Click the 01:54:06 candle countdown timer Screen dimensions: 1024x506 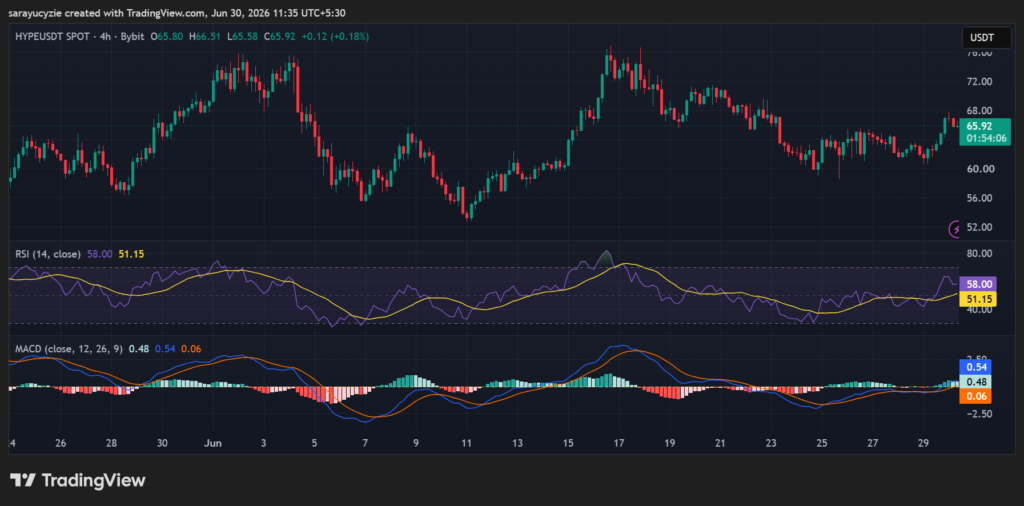click(x=985, y=138)
